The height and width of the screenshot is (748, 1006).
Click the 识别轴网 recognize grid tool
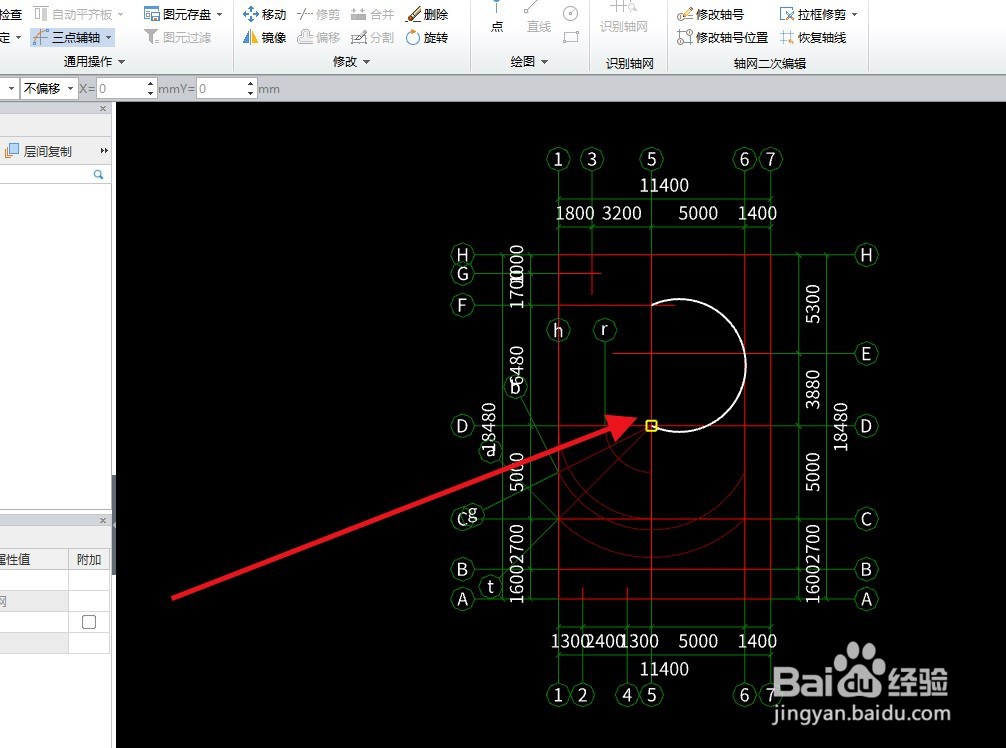click(624, 17)
